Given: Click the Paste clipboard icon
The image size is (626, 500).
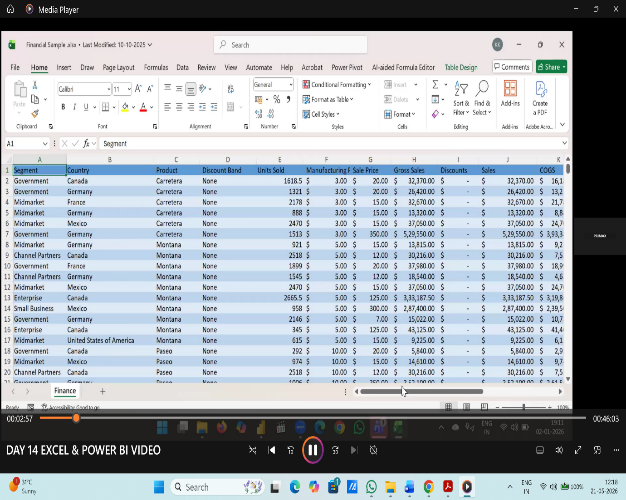Looking at the screenshot, I should click(20, 89).
